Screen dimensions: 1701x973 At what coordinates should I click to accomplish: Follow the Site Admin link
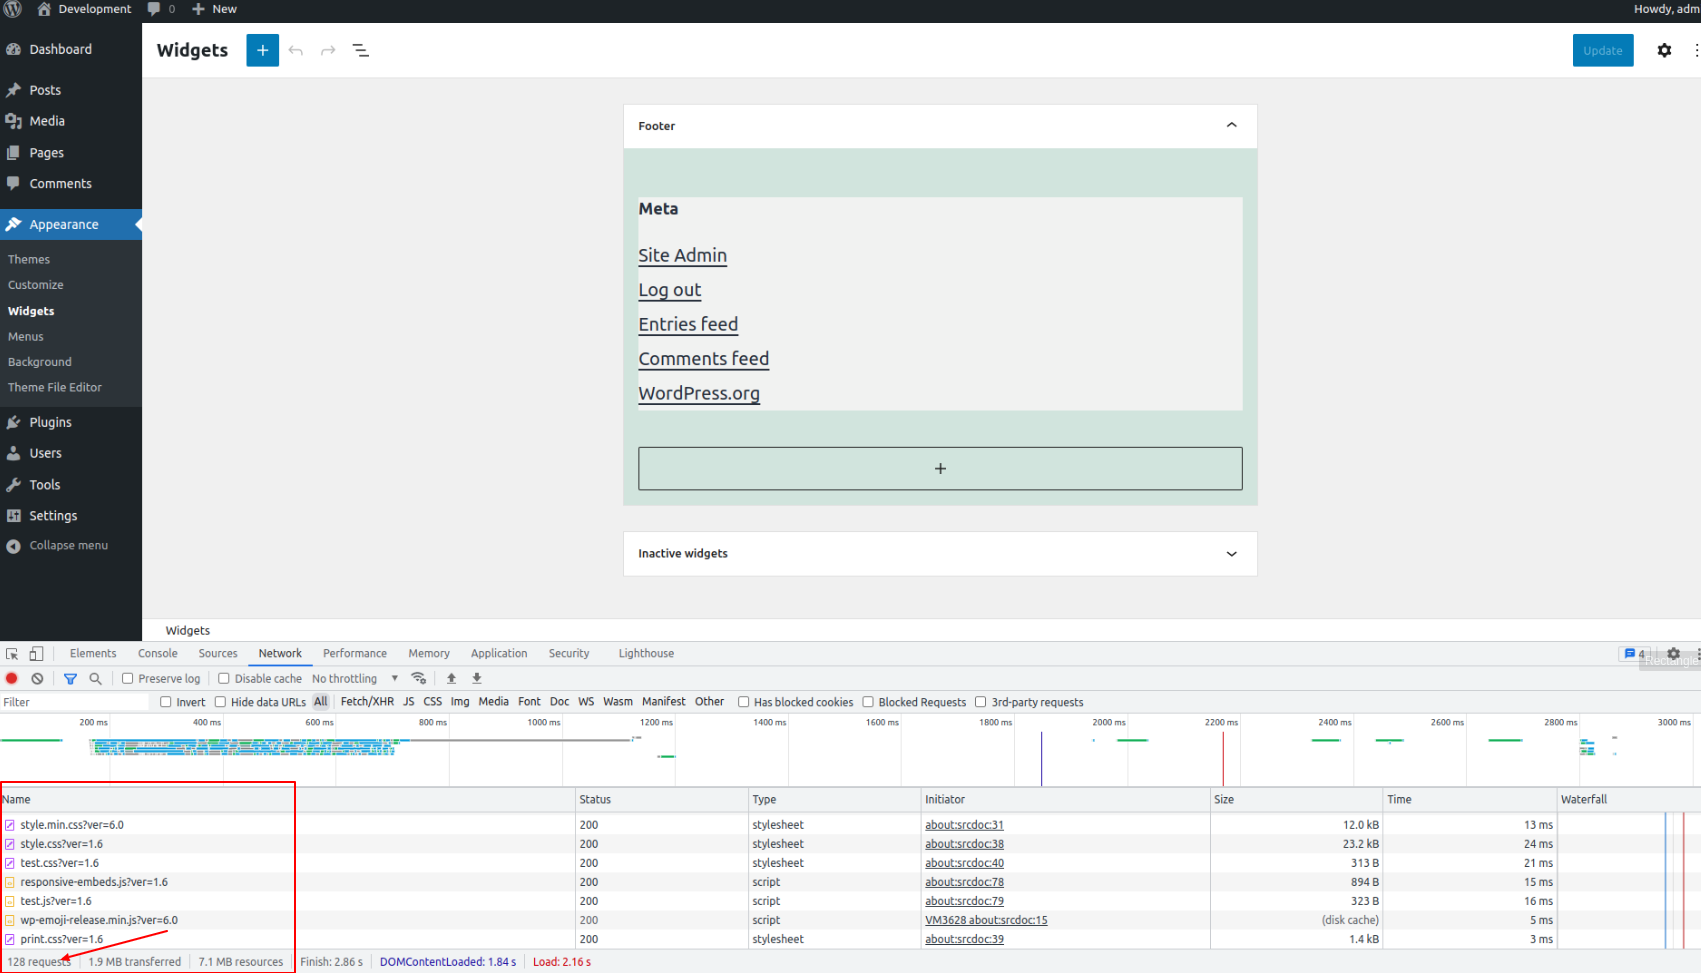click(x=682, y=255)
